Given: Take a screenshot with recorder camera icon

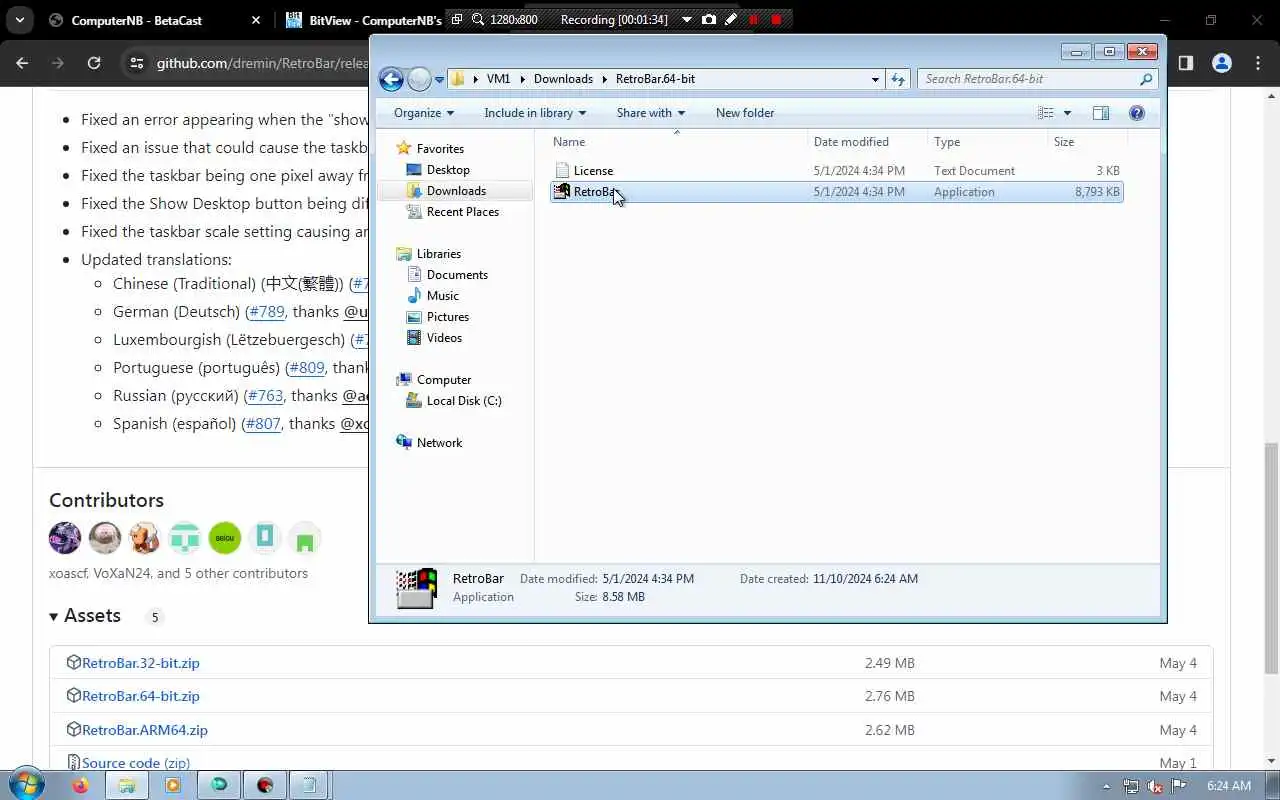Looking at the screenshot, I should (x=709, y=19).
